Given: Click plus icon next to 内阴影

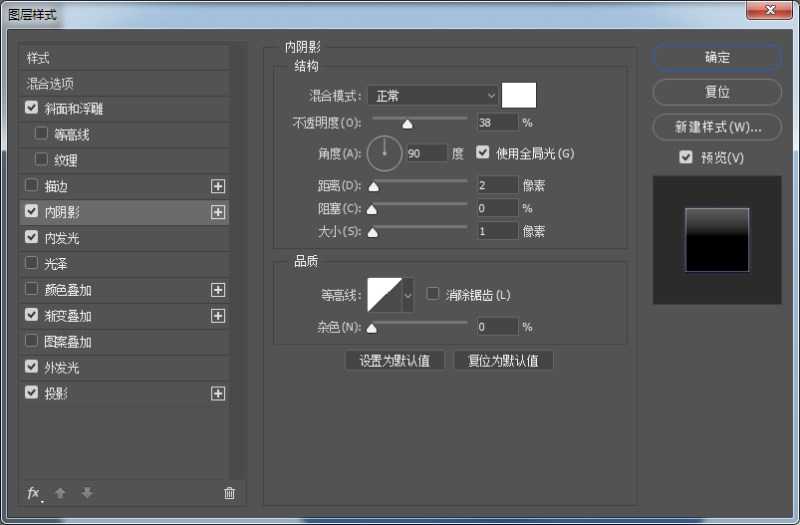Looking at the screenshot, I should (218, 212).
